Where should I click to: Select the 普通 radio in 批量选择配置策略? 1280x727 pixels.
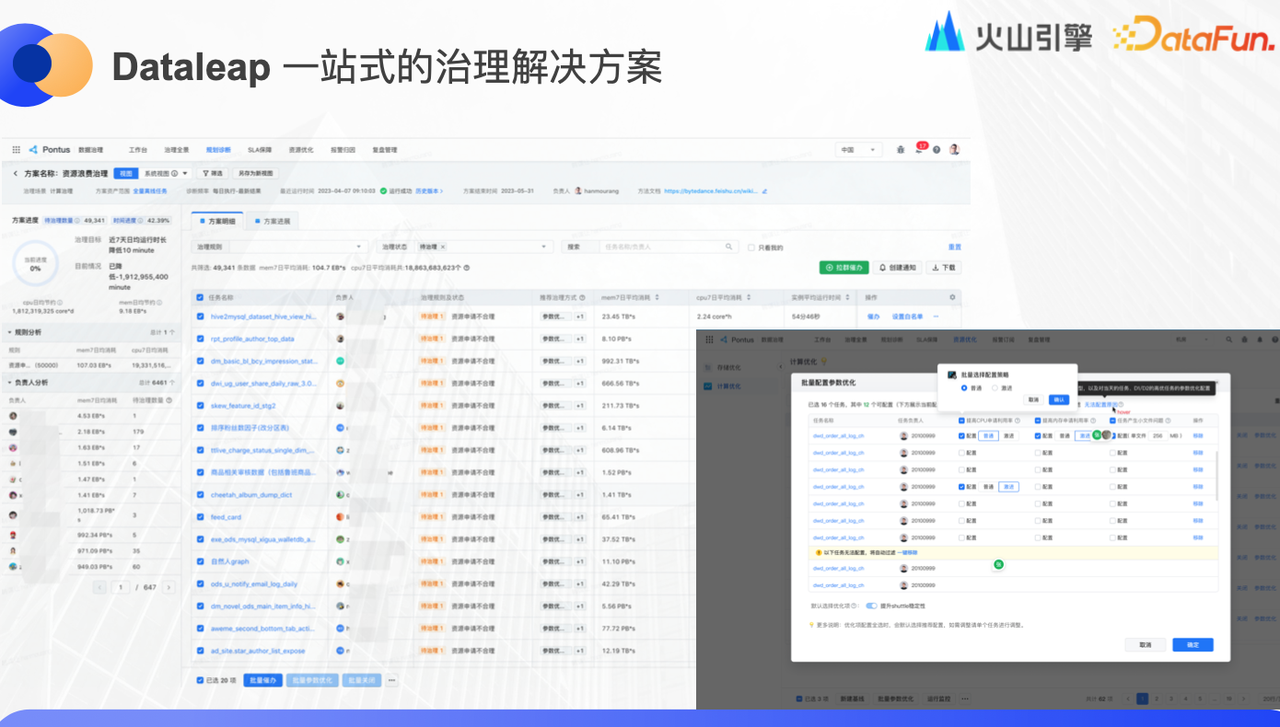point(964,387)
